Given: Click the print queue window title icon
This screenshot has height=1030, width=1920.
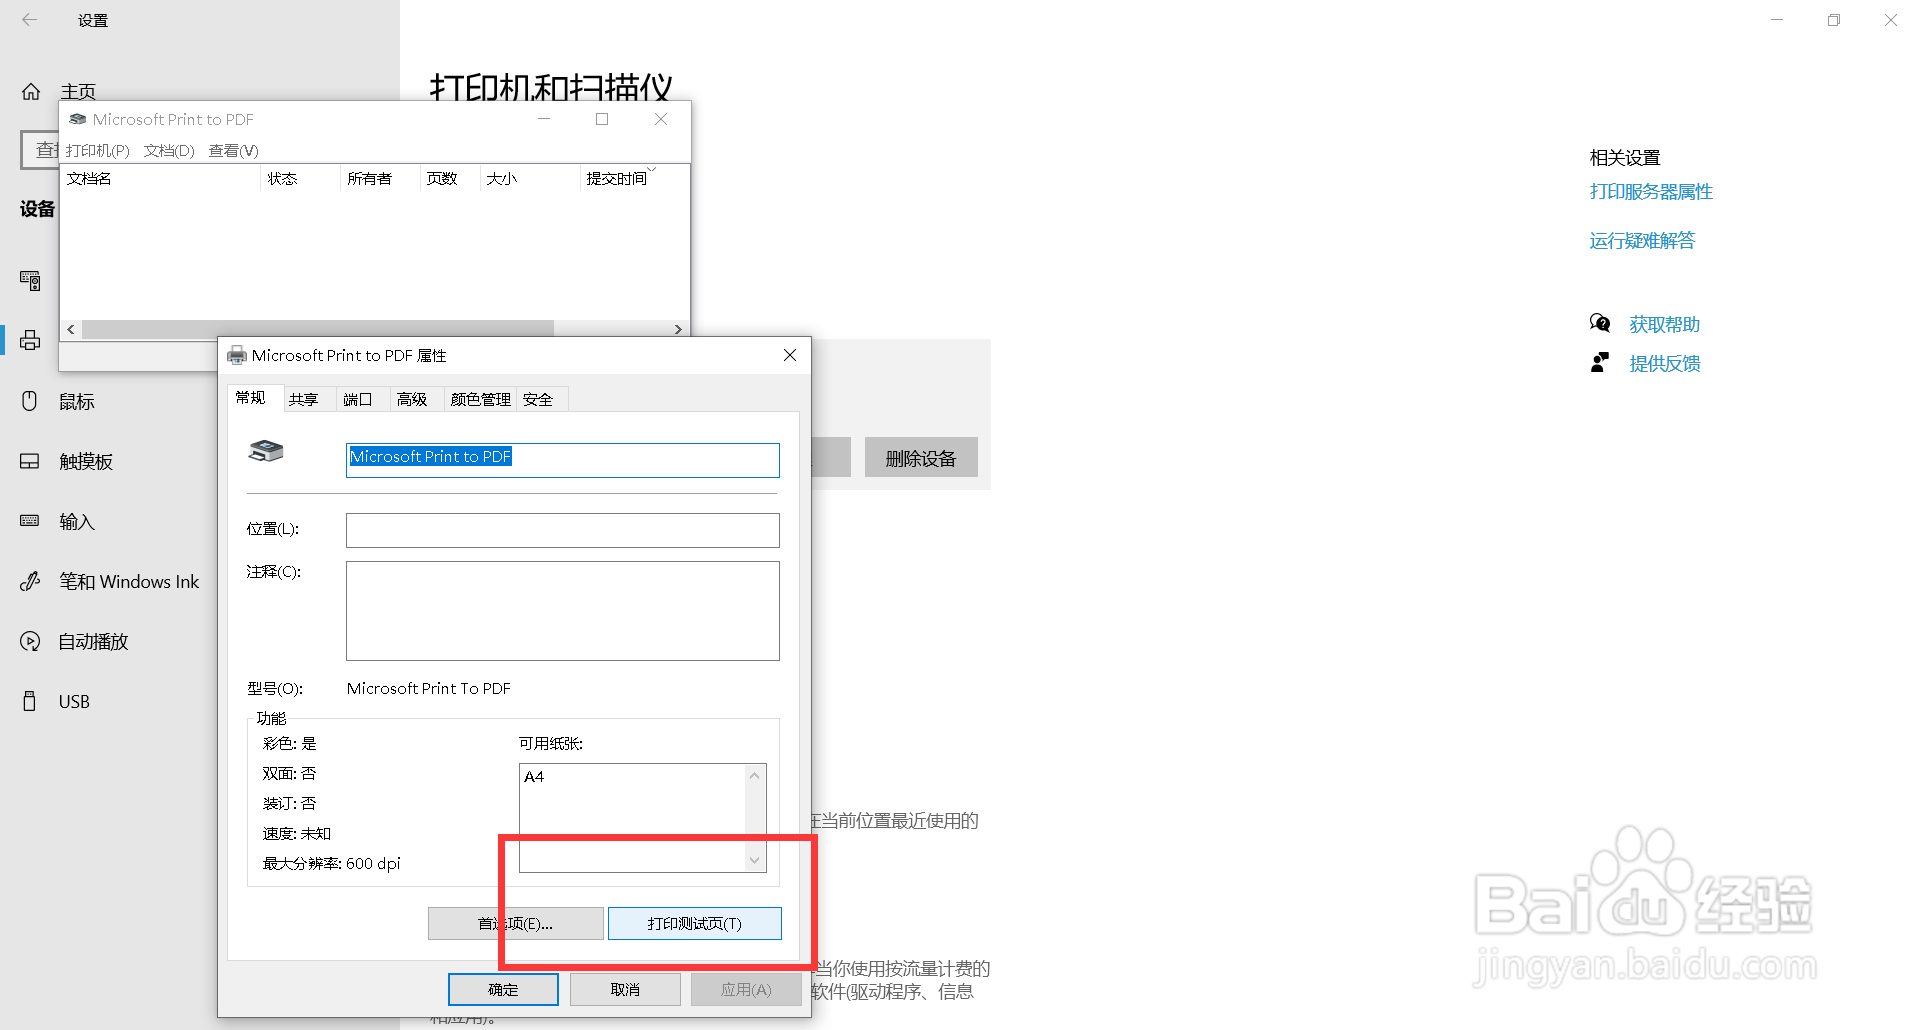Looking at the screenshot, I should click(78, 119).
